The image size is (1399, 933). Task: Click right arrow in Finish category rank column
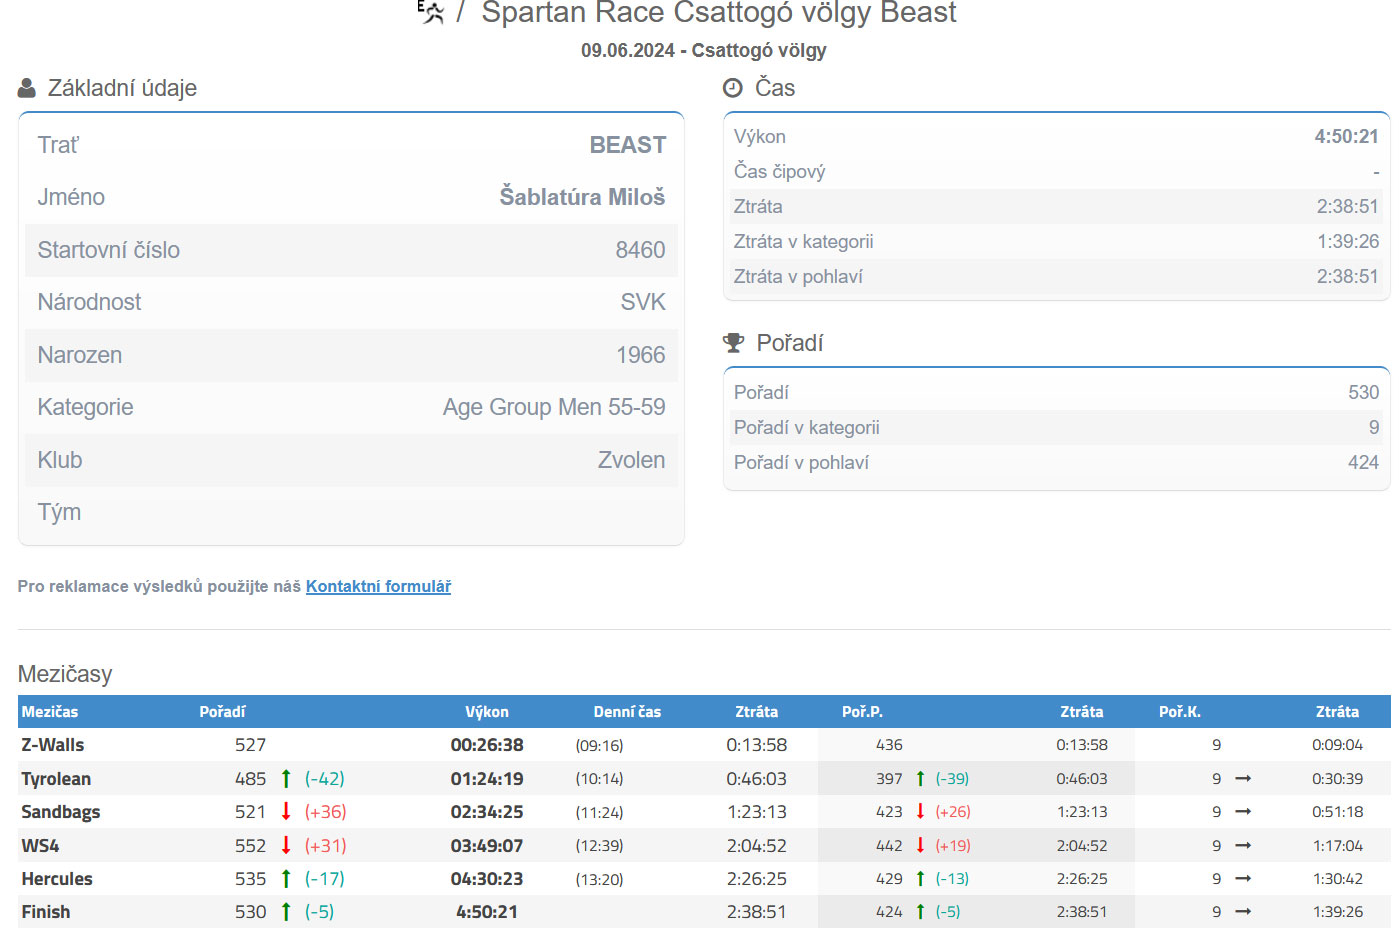[1243, 911]
